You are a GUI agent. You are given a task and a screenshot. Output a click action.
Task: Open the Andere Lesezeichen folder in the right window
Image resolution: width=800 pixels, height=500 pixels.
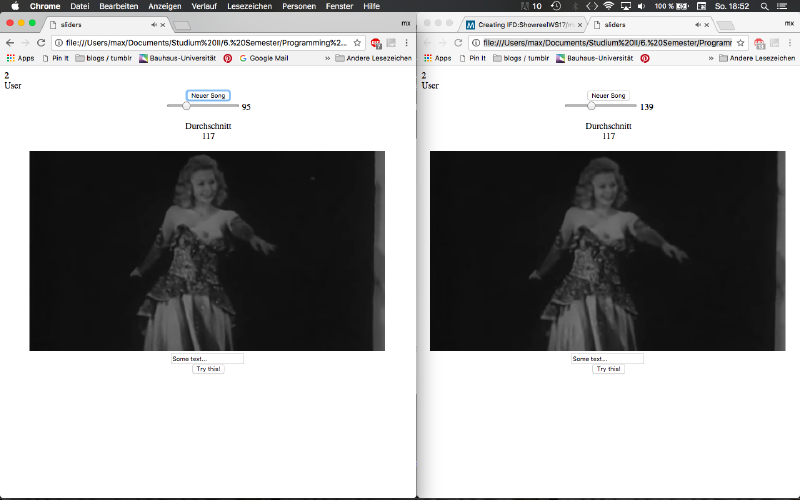pos(761,58)
